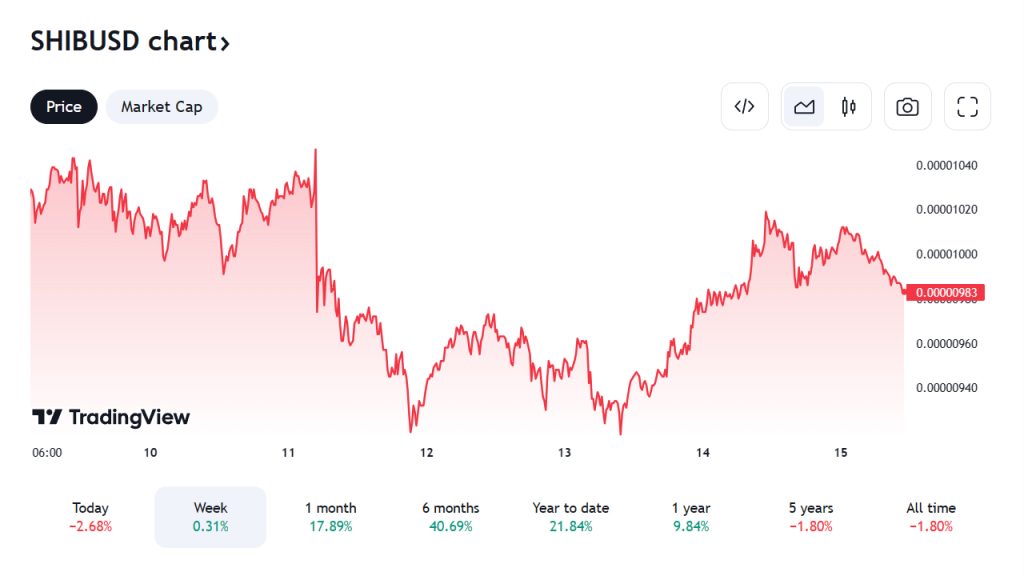Select the 6 months time range

(x=450, y=517)
